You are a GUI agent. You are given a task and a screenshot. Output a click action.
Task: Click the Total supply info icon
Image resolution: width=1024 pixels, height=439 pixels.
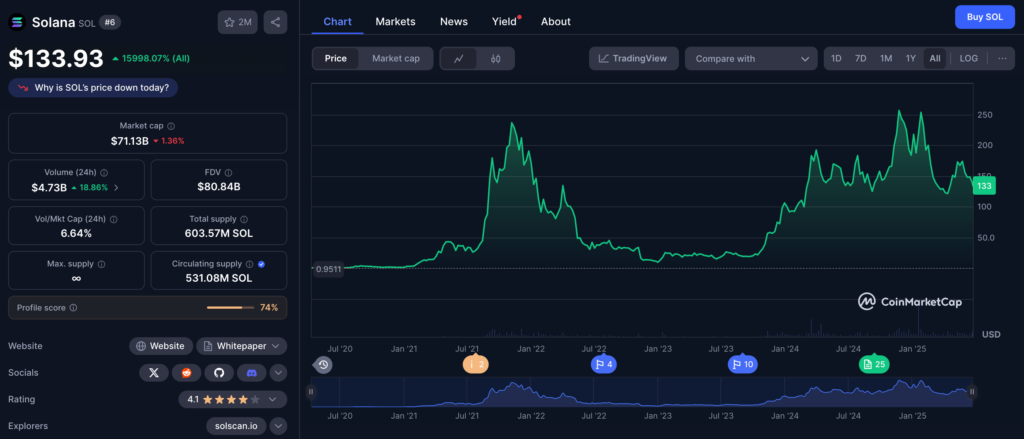pos(244,219)
